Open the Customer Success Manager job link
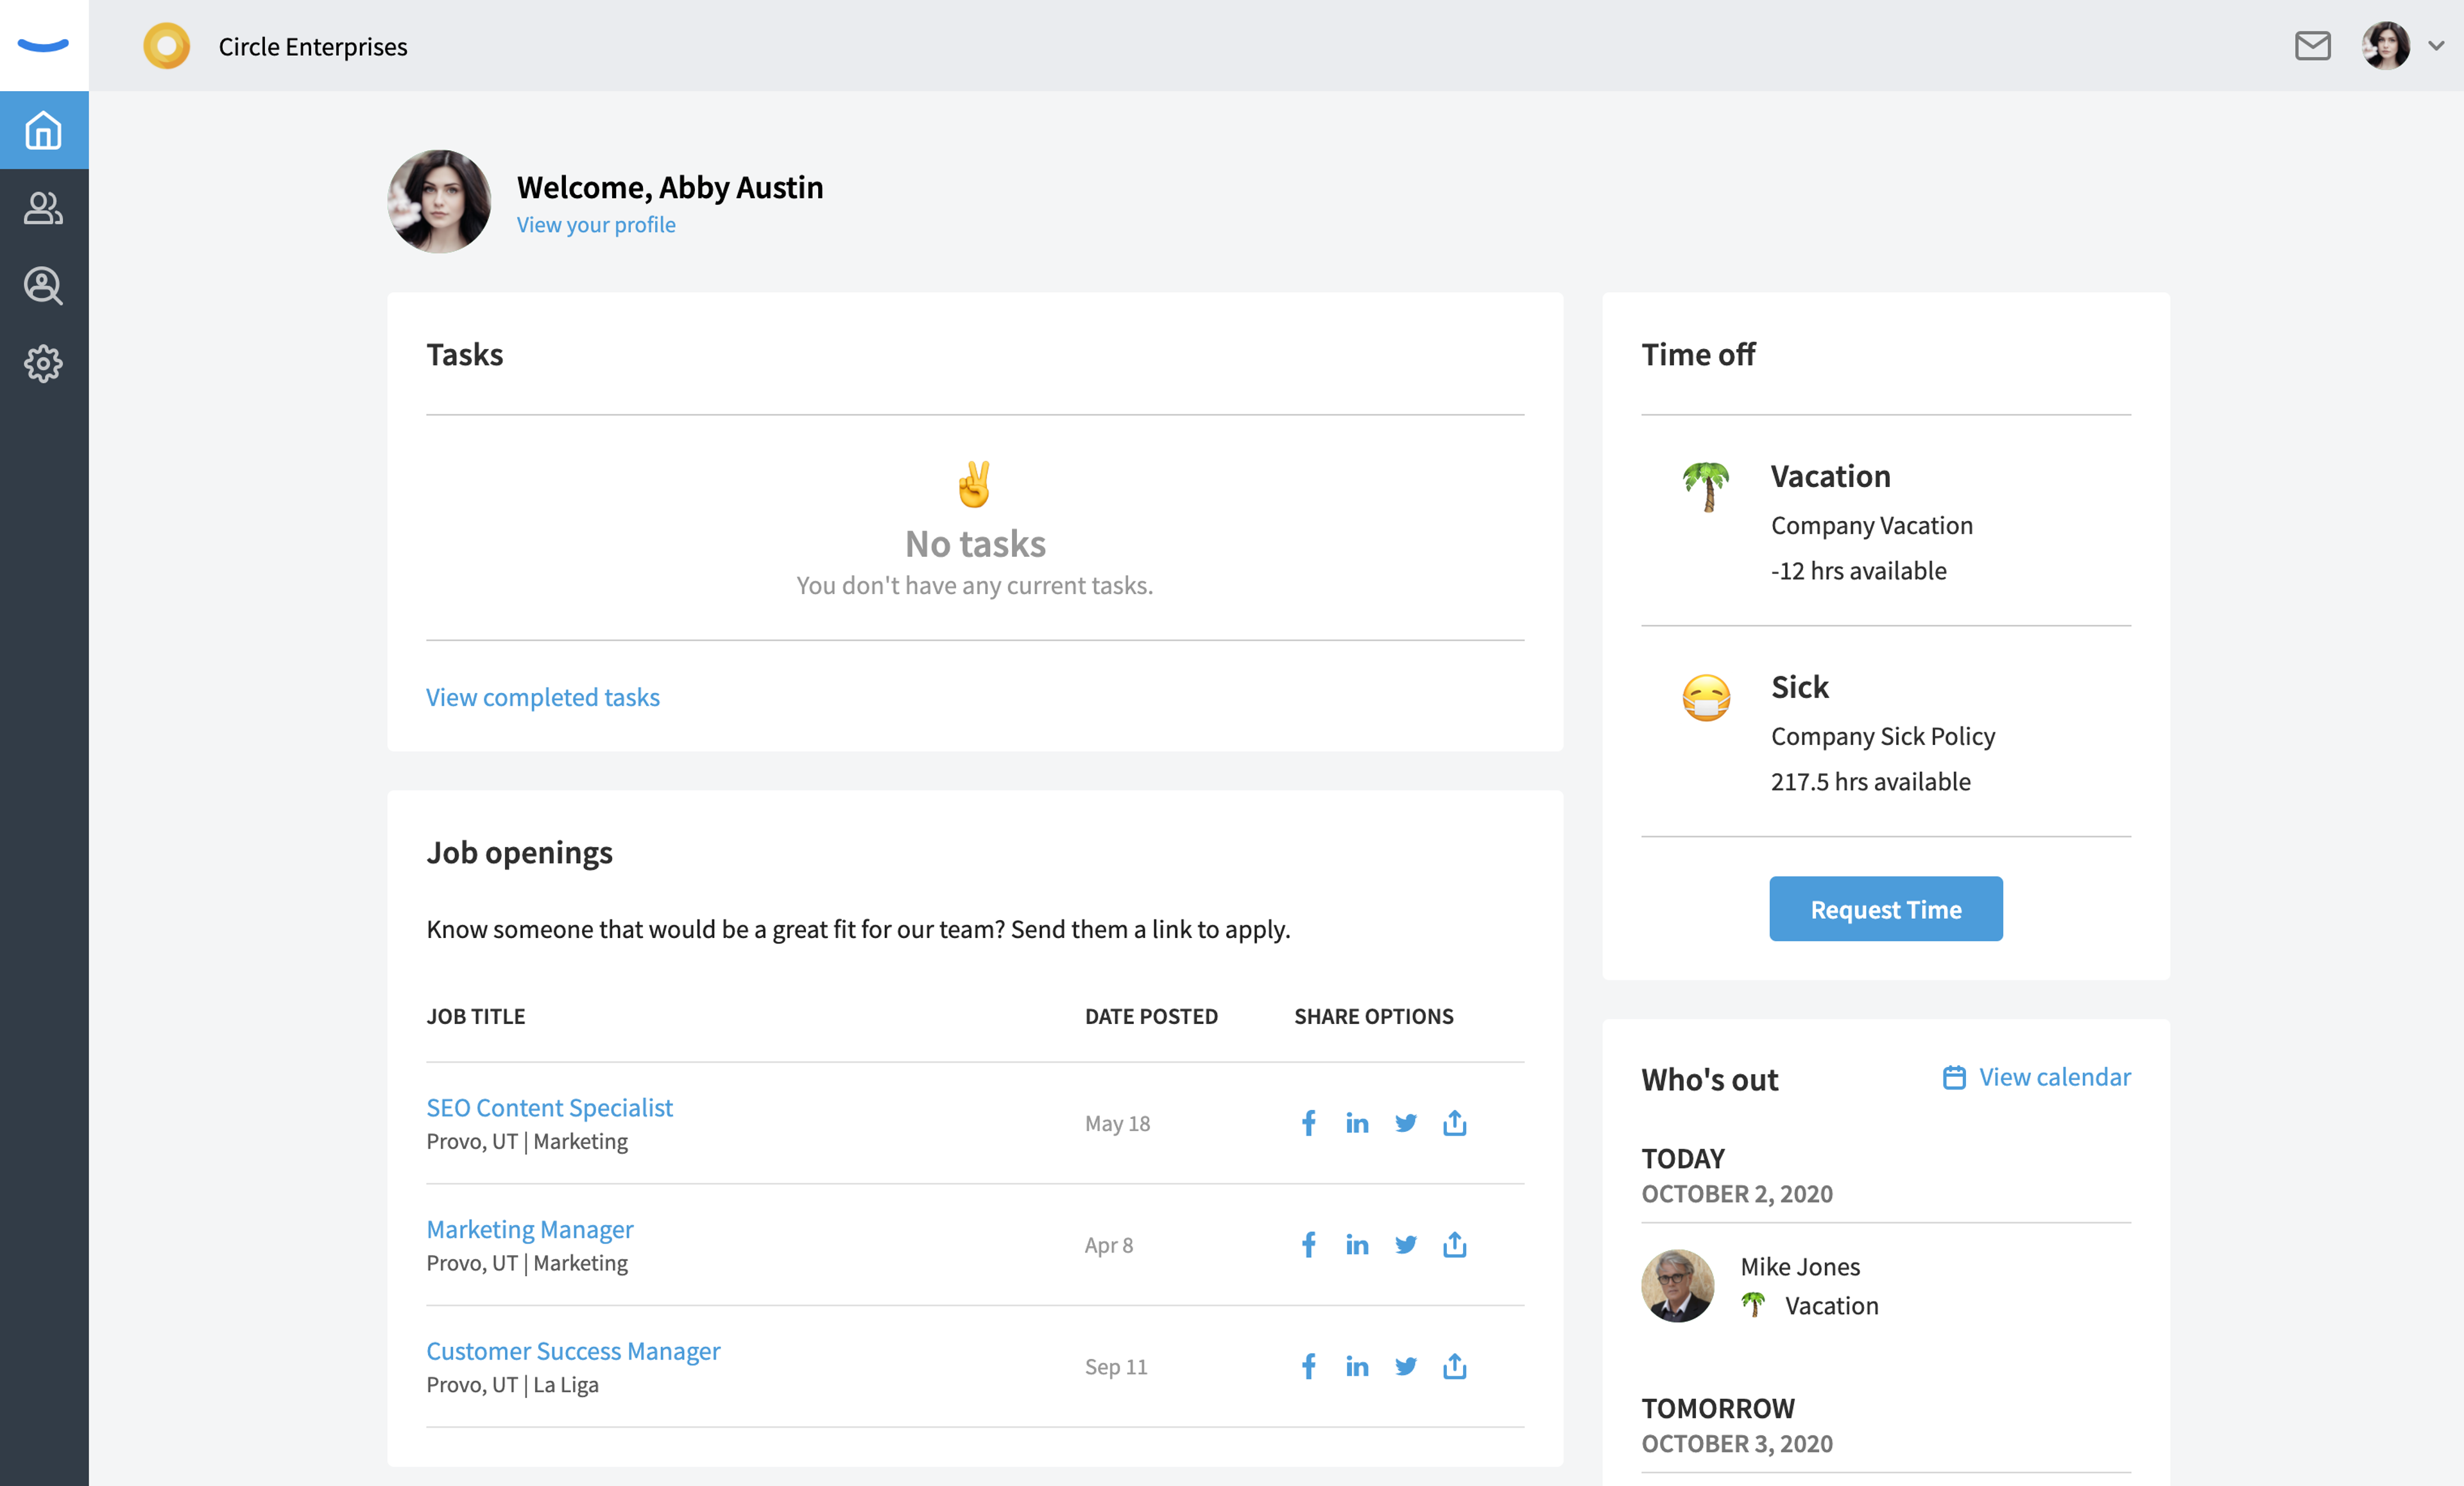Screen dimensions: 2464x1486 [573, 1351]
